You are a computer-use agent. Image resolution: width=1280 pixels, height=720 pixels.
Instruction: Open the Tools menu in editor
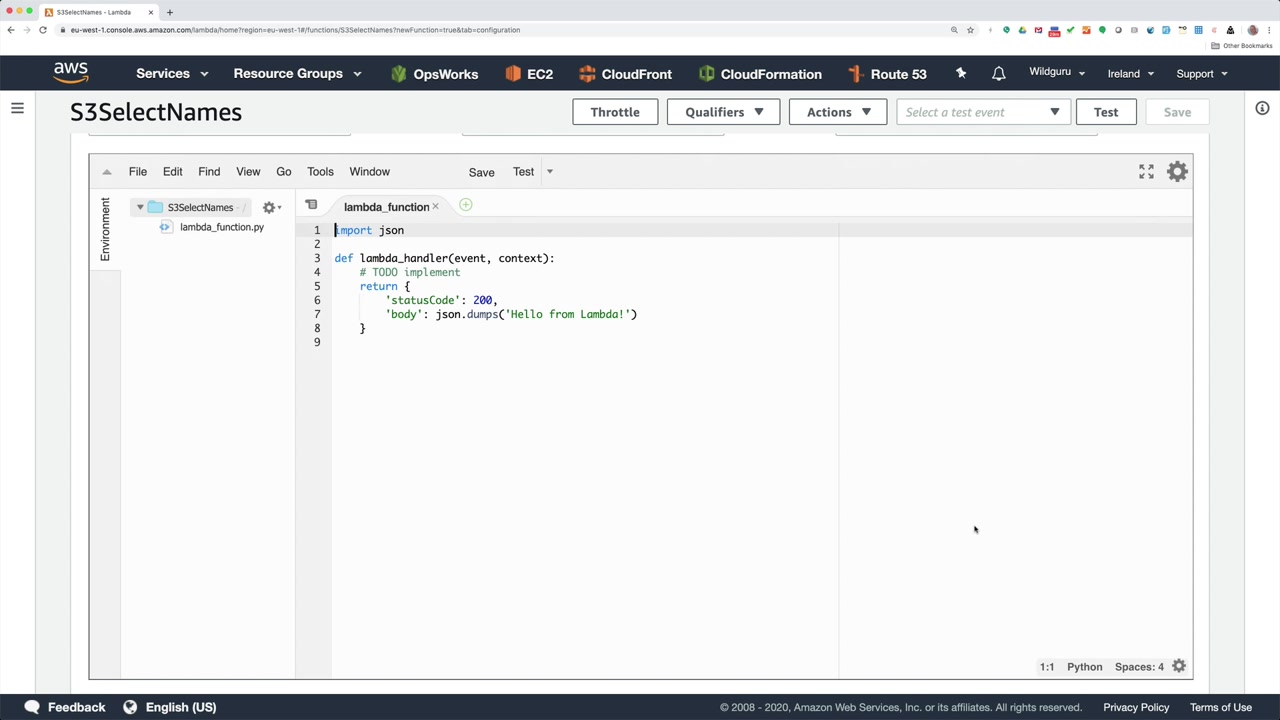click(x=320, y=172)
